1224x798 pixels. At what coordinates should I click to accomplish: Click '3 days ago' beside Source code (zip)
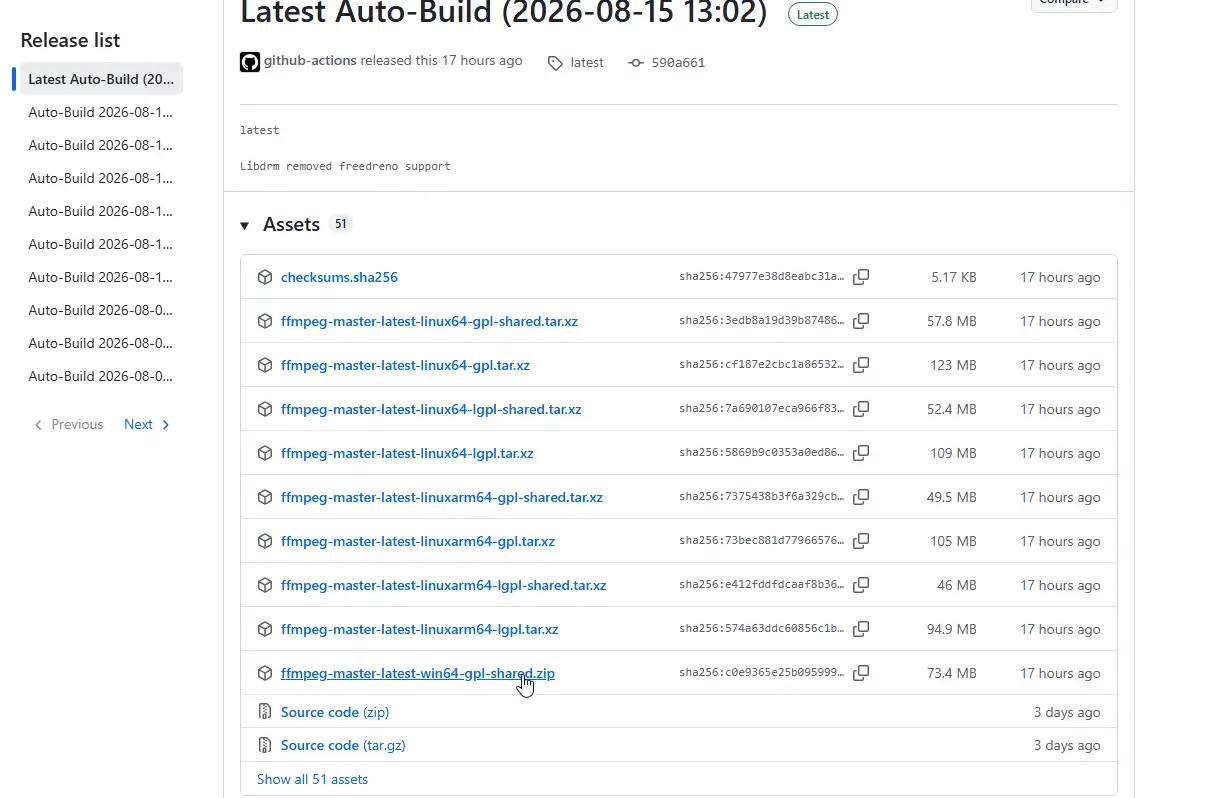[x=1067, y=712]
